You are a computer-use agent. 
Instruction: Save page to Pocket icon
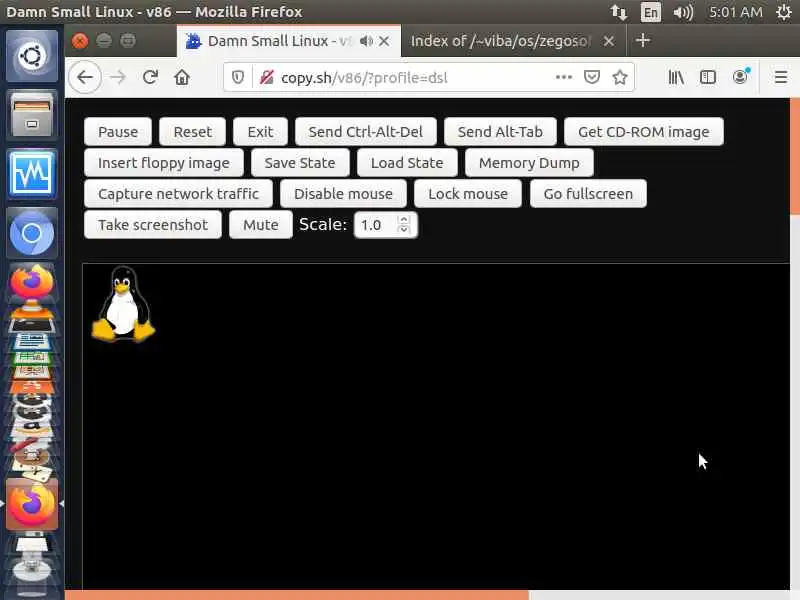tap(591, 78)
